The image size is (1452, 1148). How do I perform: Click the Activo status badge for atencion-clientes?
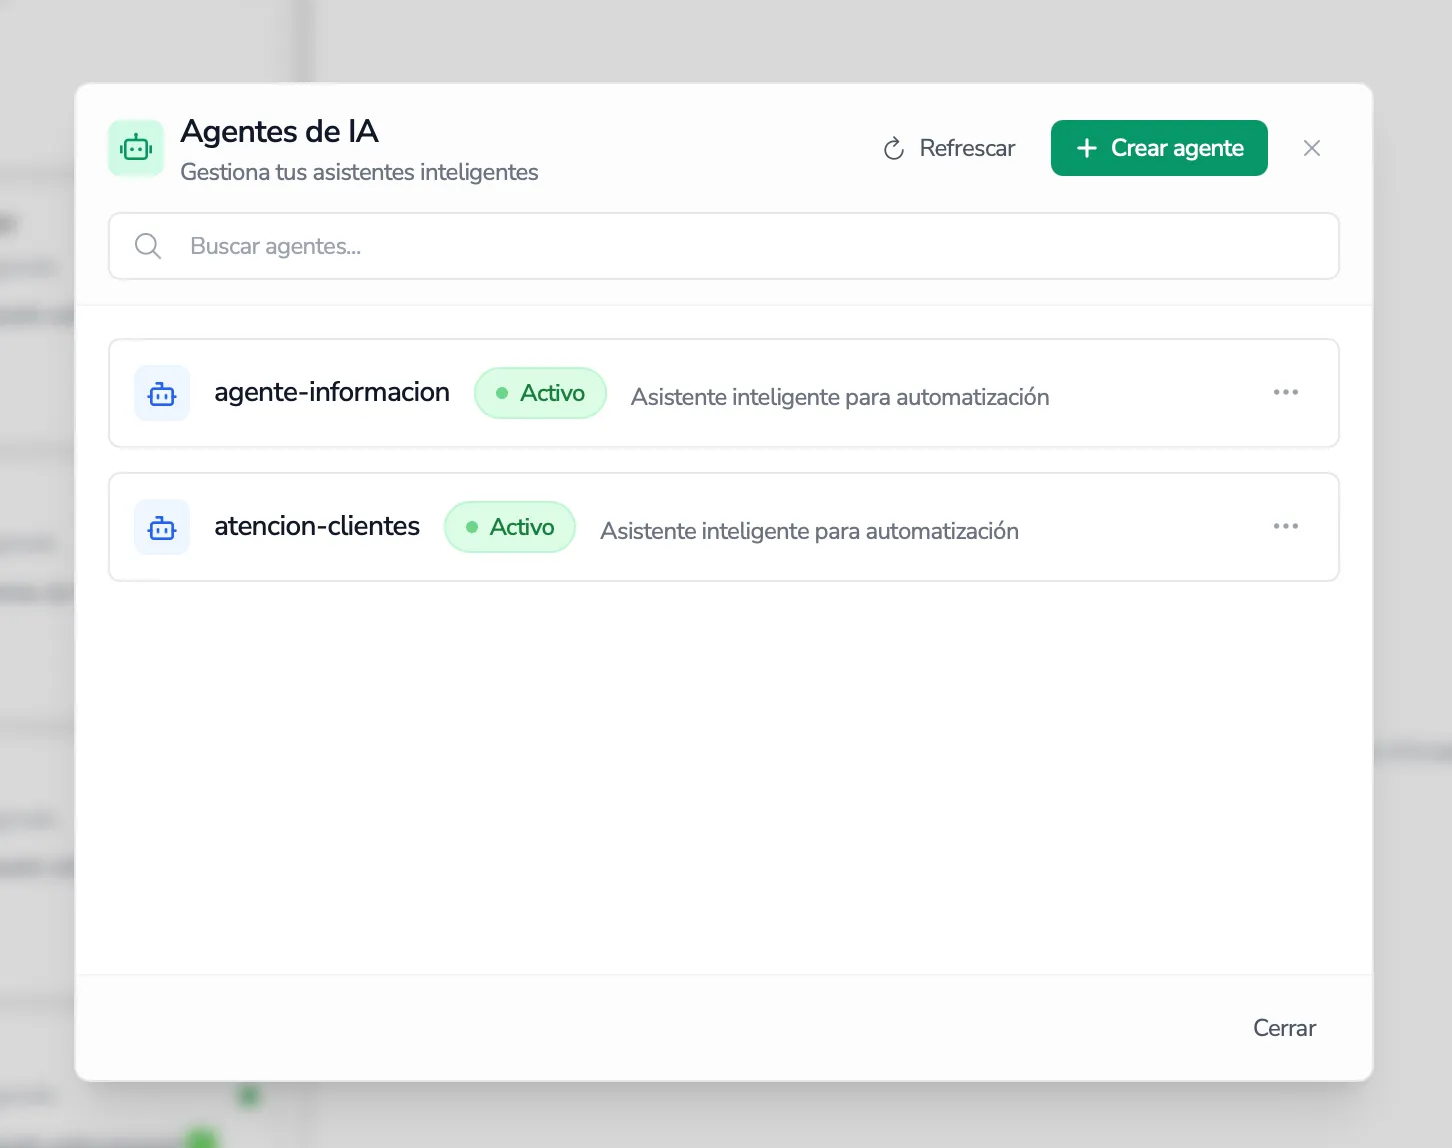point(510,527)
